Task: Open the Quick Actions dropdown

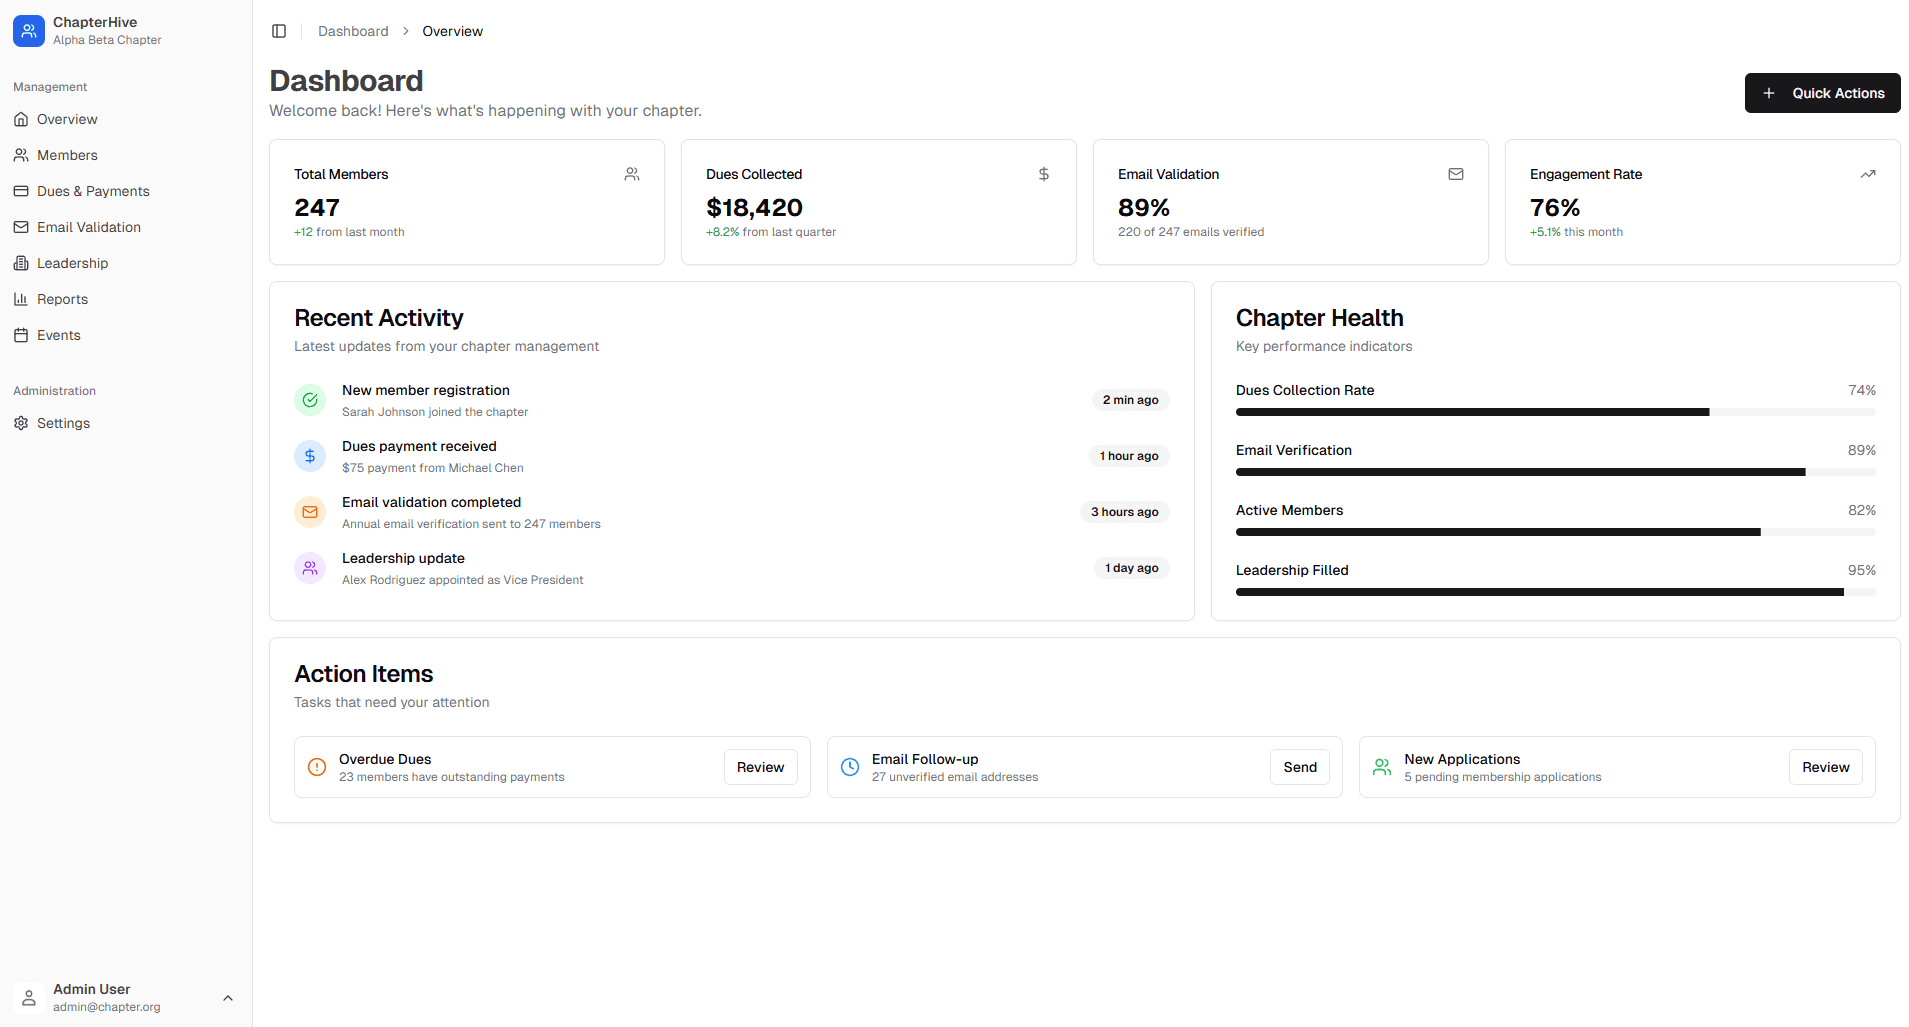Action: tap(1822, 93)
